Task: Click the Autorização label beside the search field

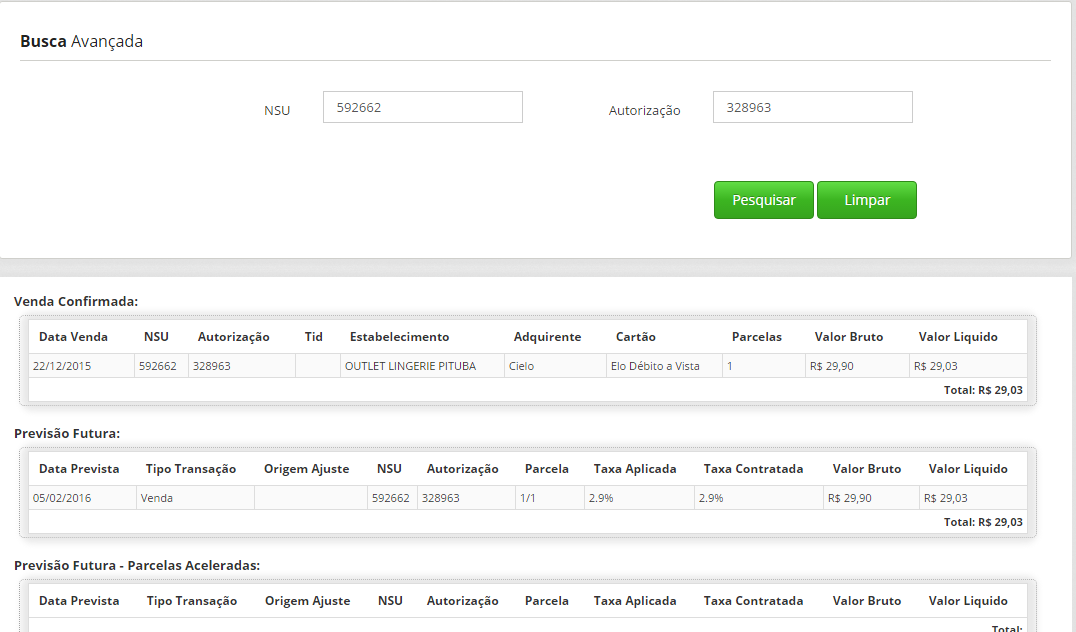Action: tap(644, 110)
